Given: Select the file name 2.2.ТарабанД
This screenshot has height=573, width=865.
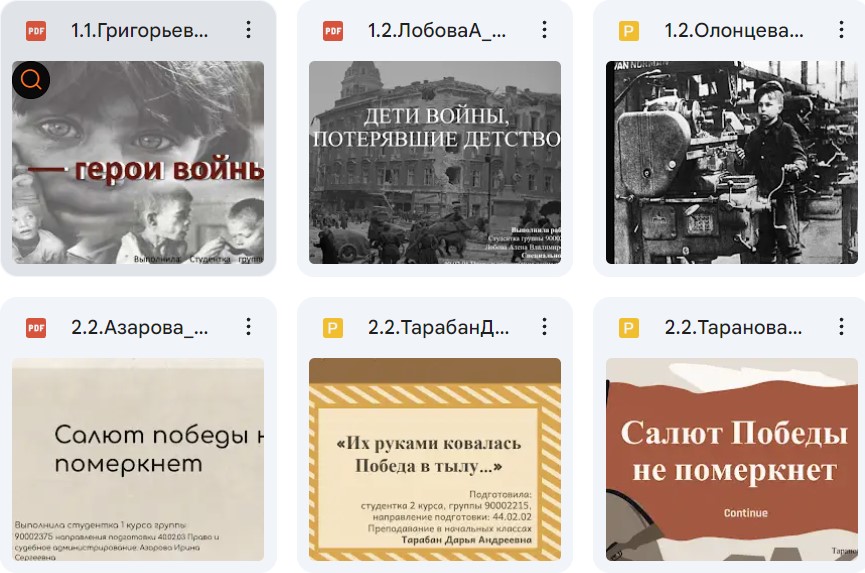Looking at the screenshot, I should point(439,328).
